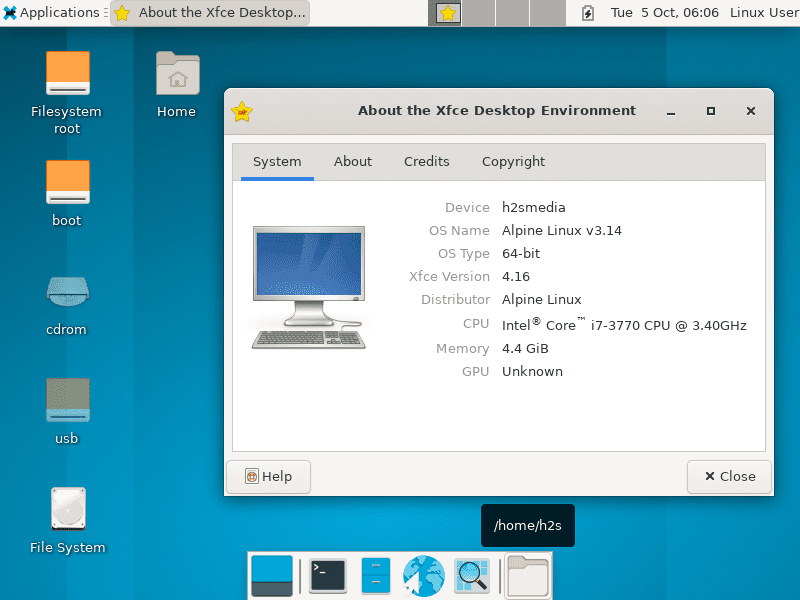Switch workspaces using the panel workspace switcher
The image size is (800, 600).
480,13
